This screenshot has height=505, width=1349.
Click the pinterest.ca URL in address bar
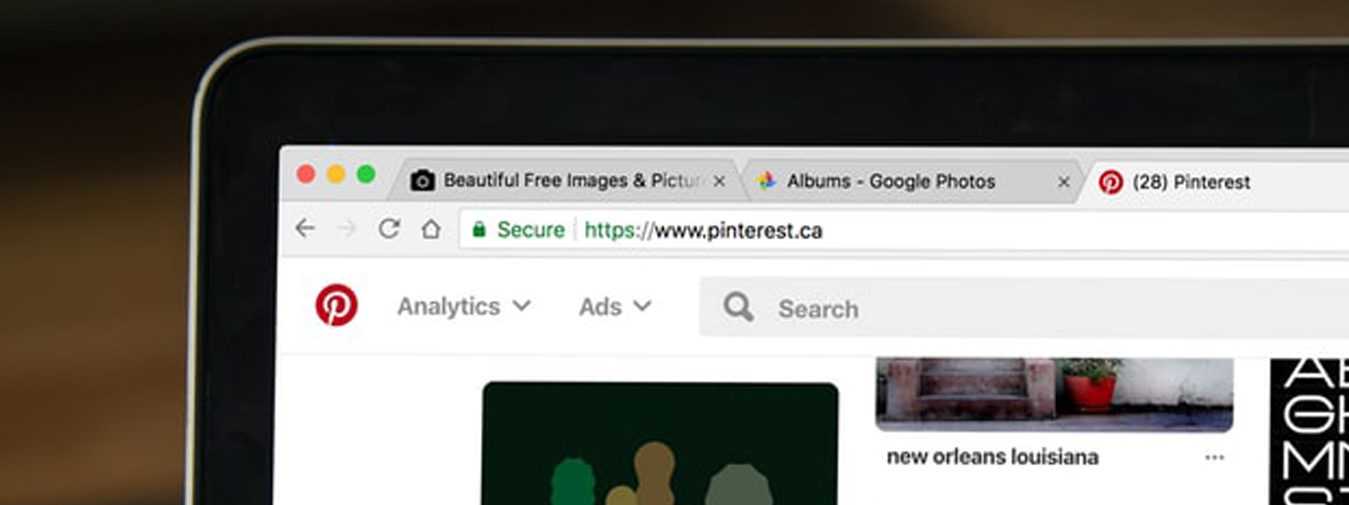point(738,230)
